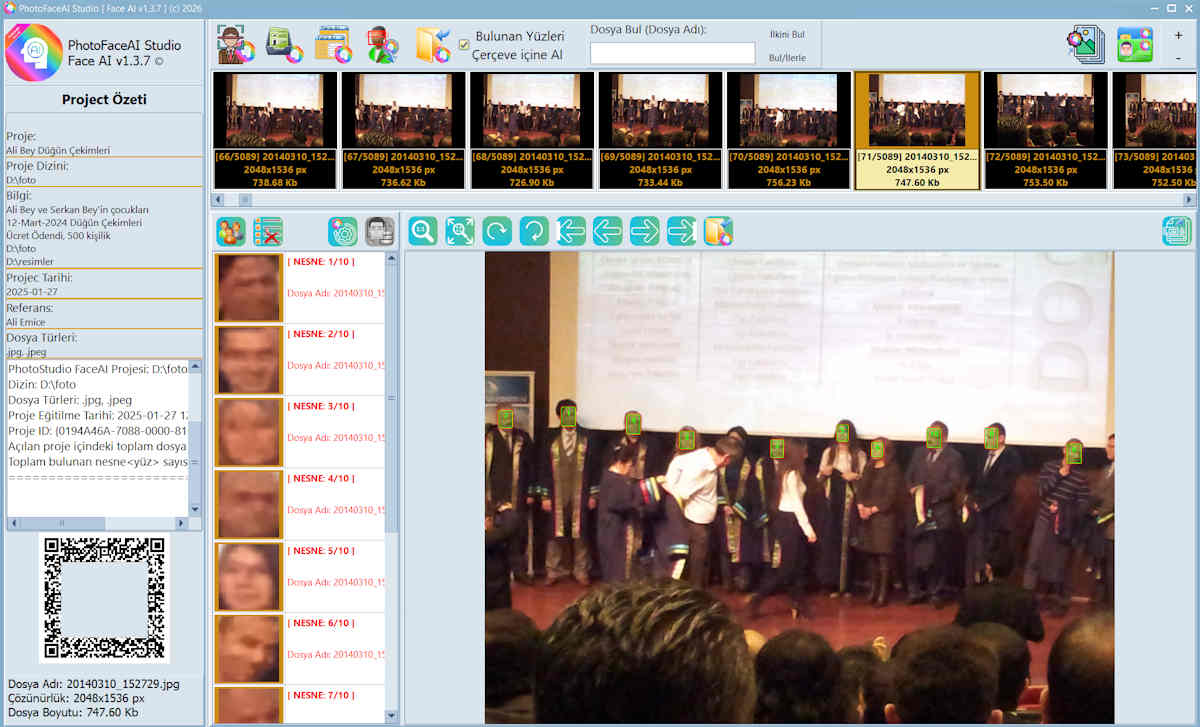Select thumbnail 68/5089
Viewport: 1200px width, 727px height.
(x=532, y=130)
